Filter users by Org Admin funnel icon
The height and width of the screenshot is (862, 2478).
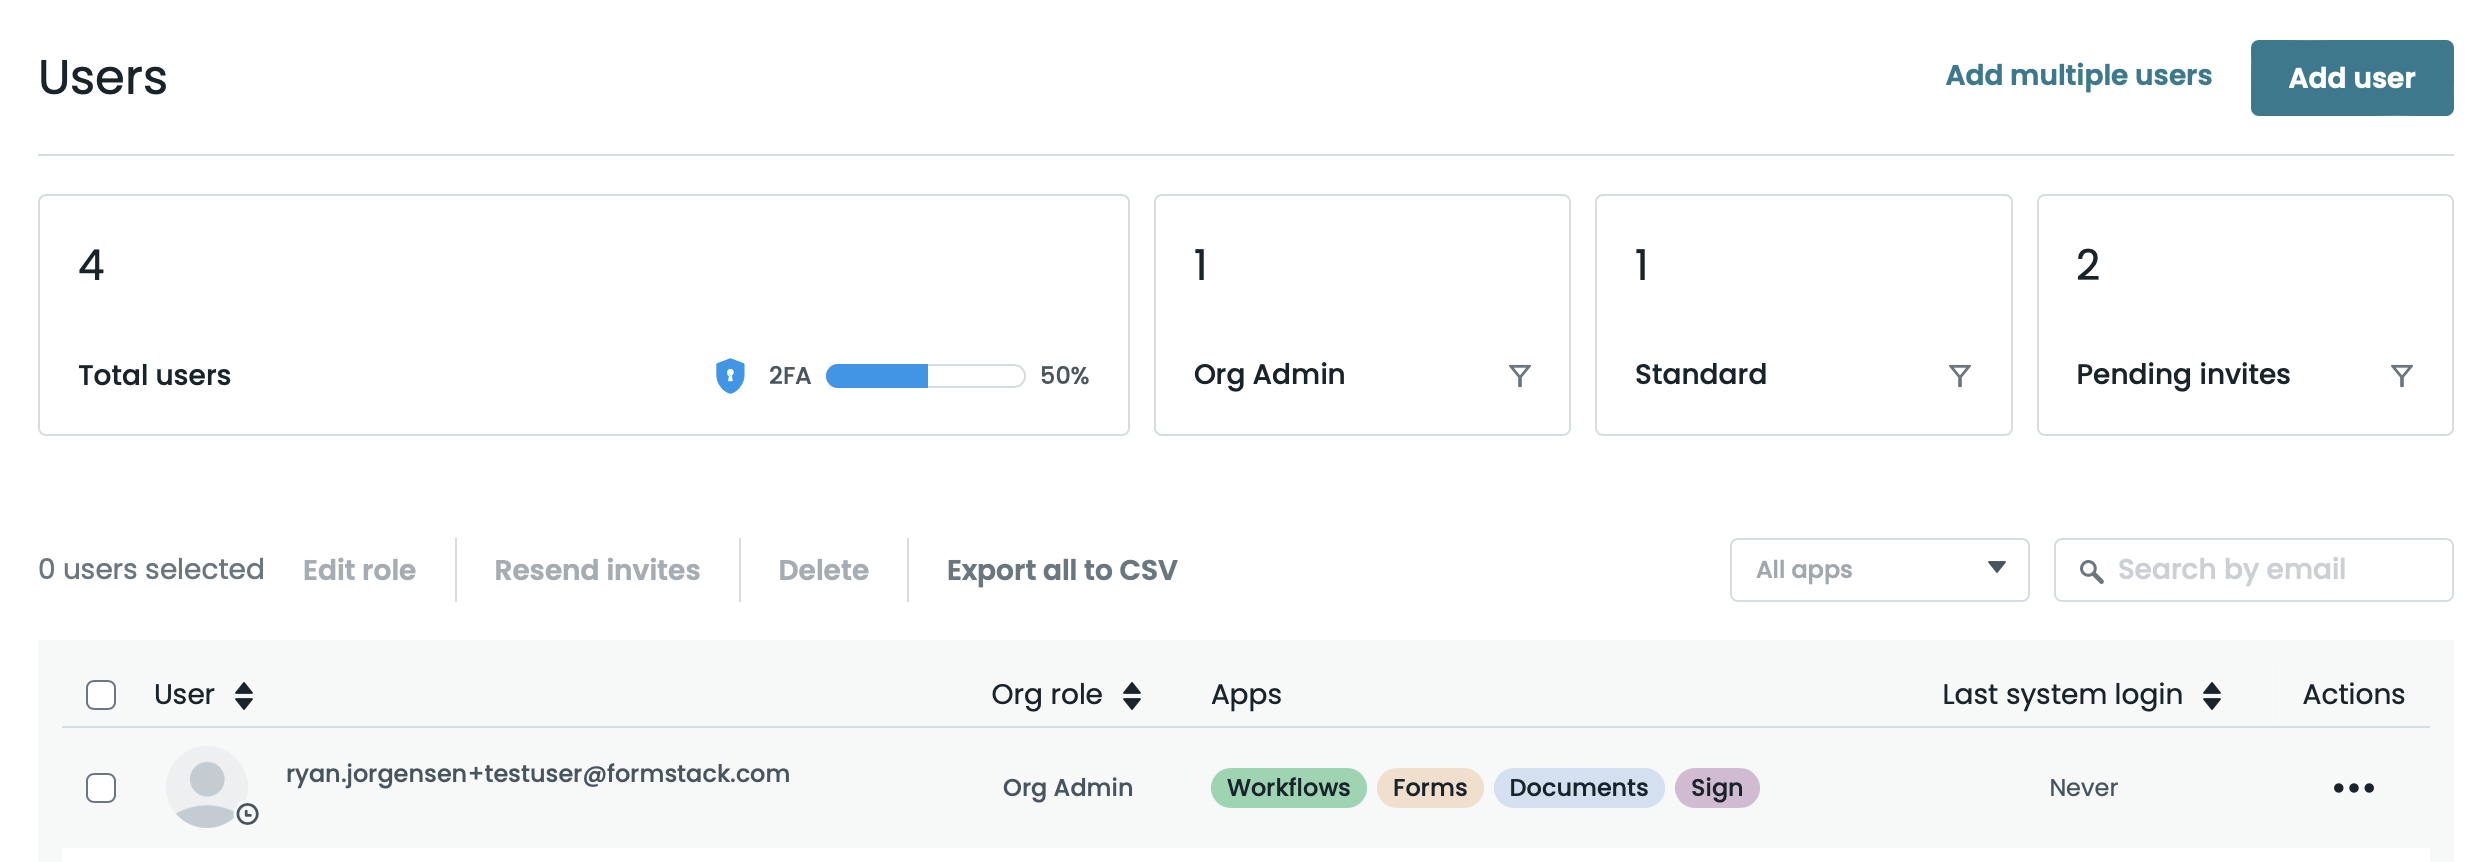click(1519, 376)
